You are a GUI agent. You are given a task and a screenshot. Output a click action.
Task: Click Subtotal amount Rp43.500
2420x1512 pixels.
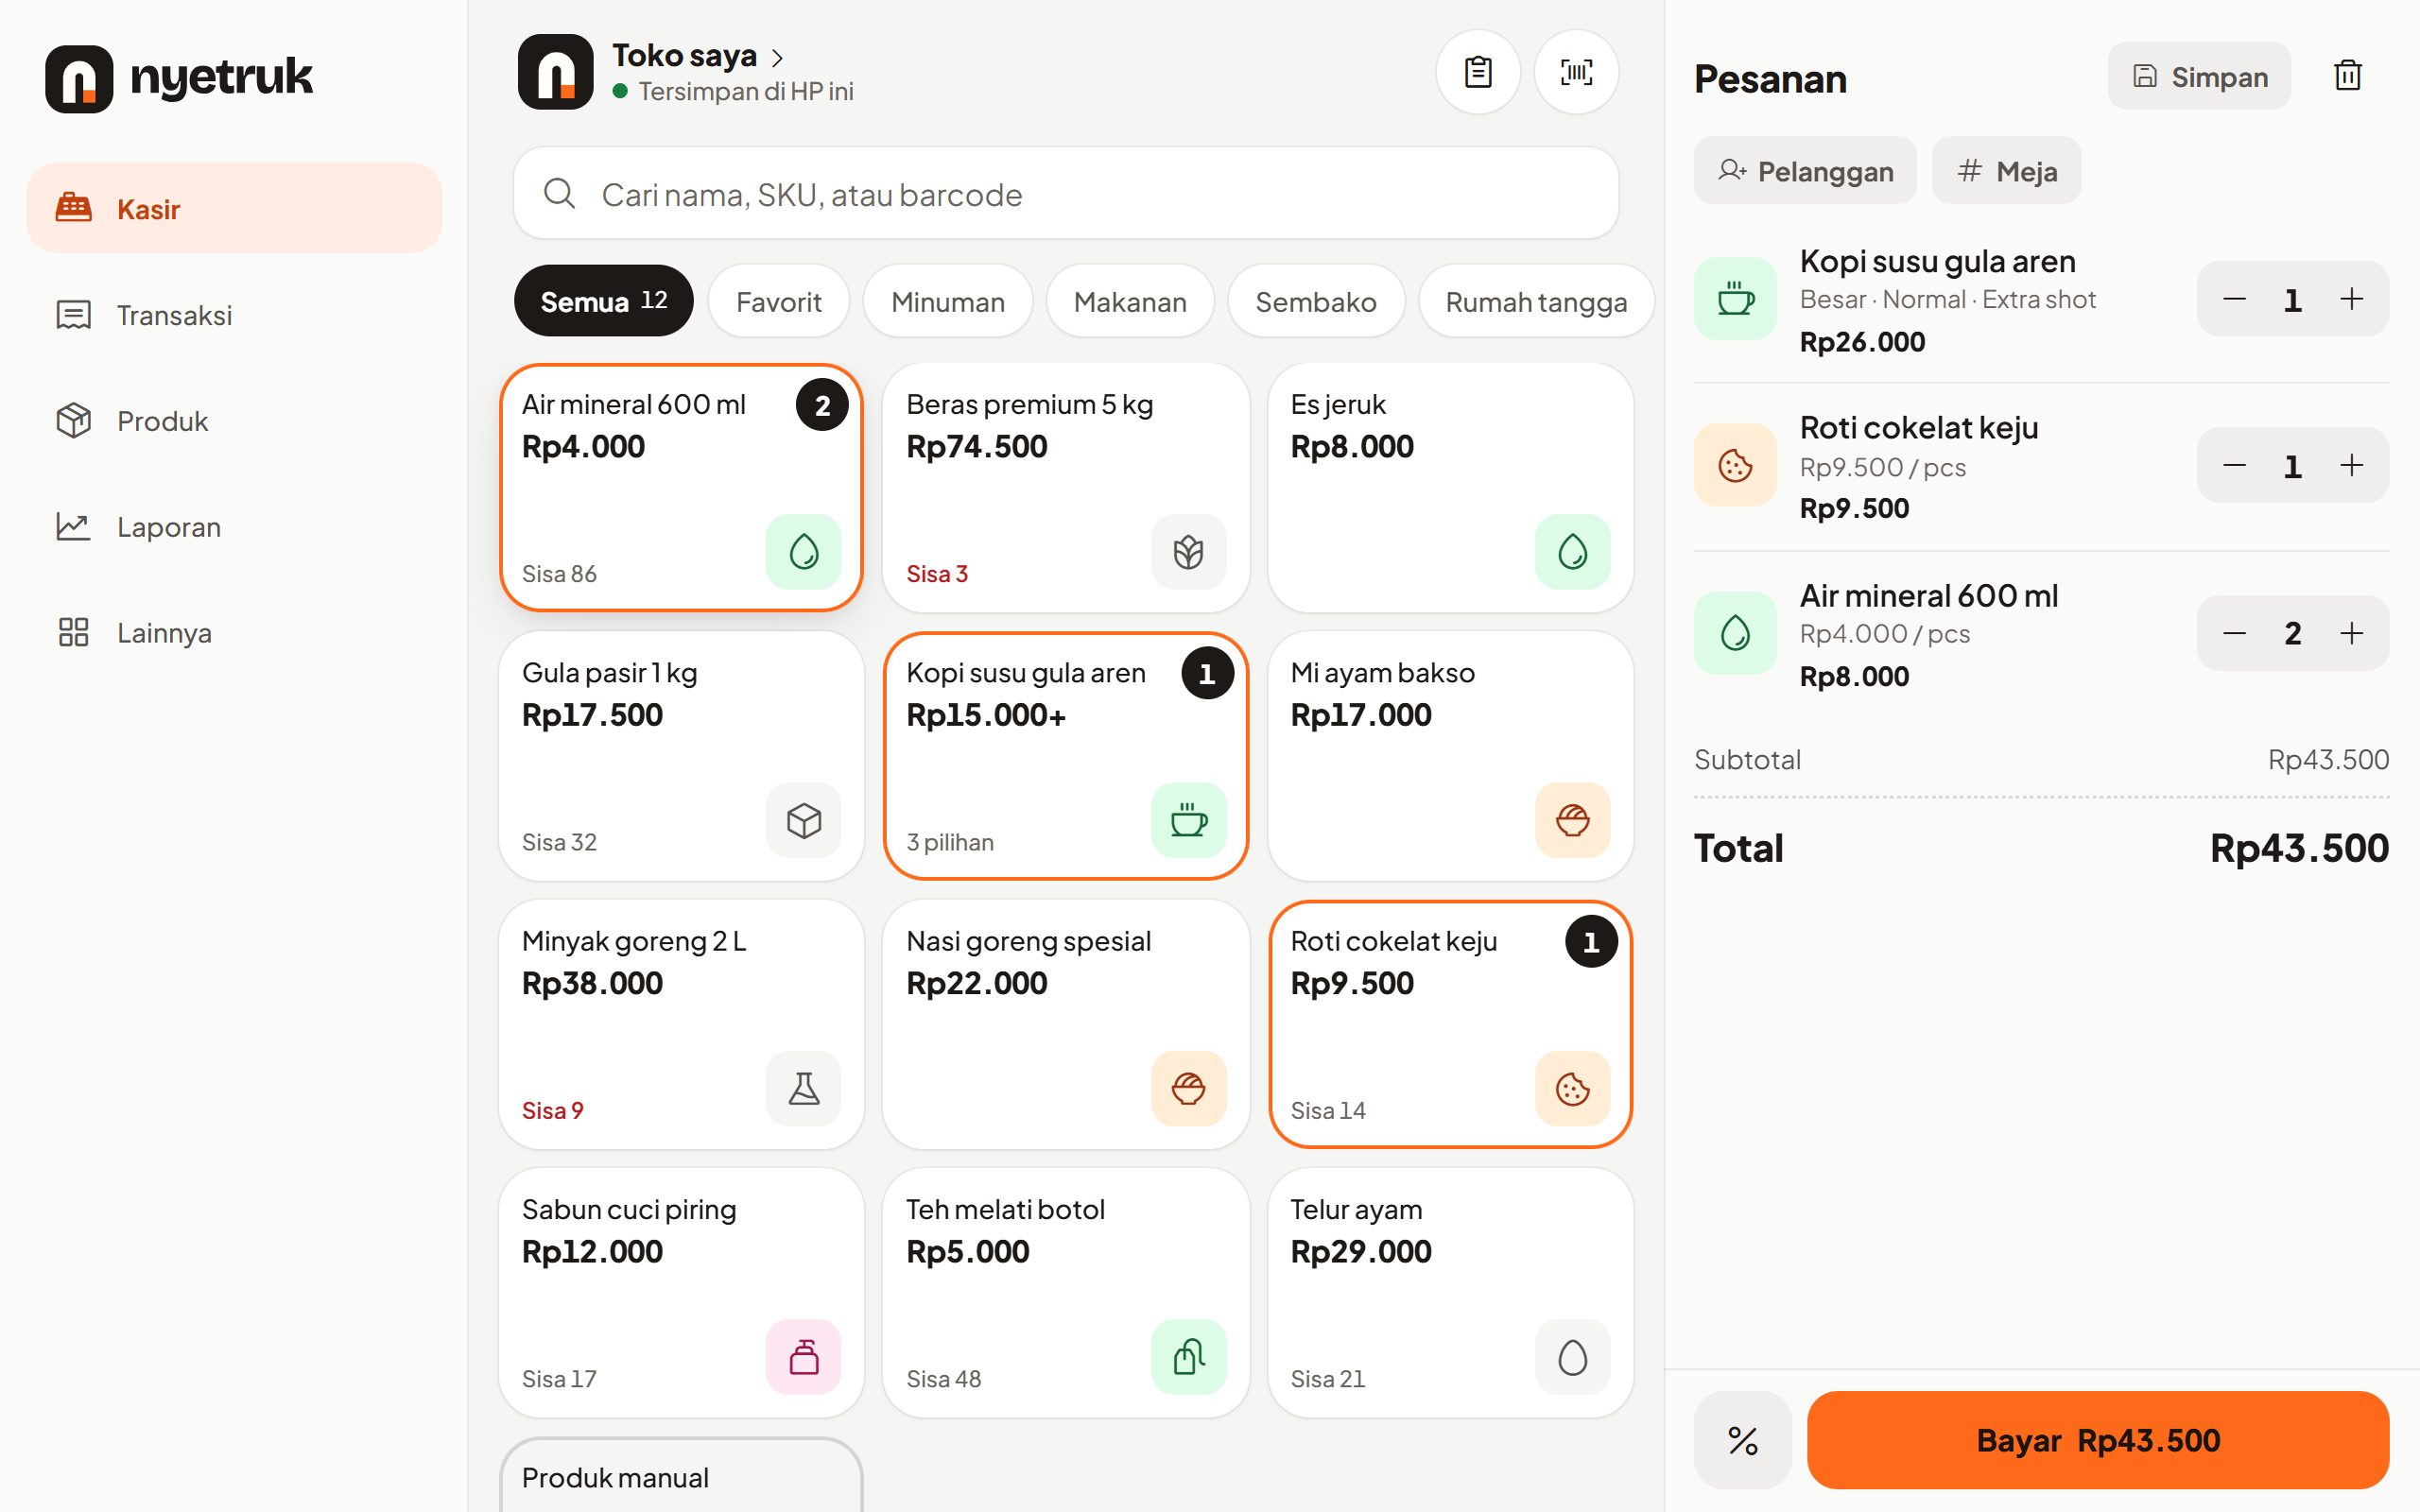(2327, 760)
